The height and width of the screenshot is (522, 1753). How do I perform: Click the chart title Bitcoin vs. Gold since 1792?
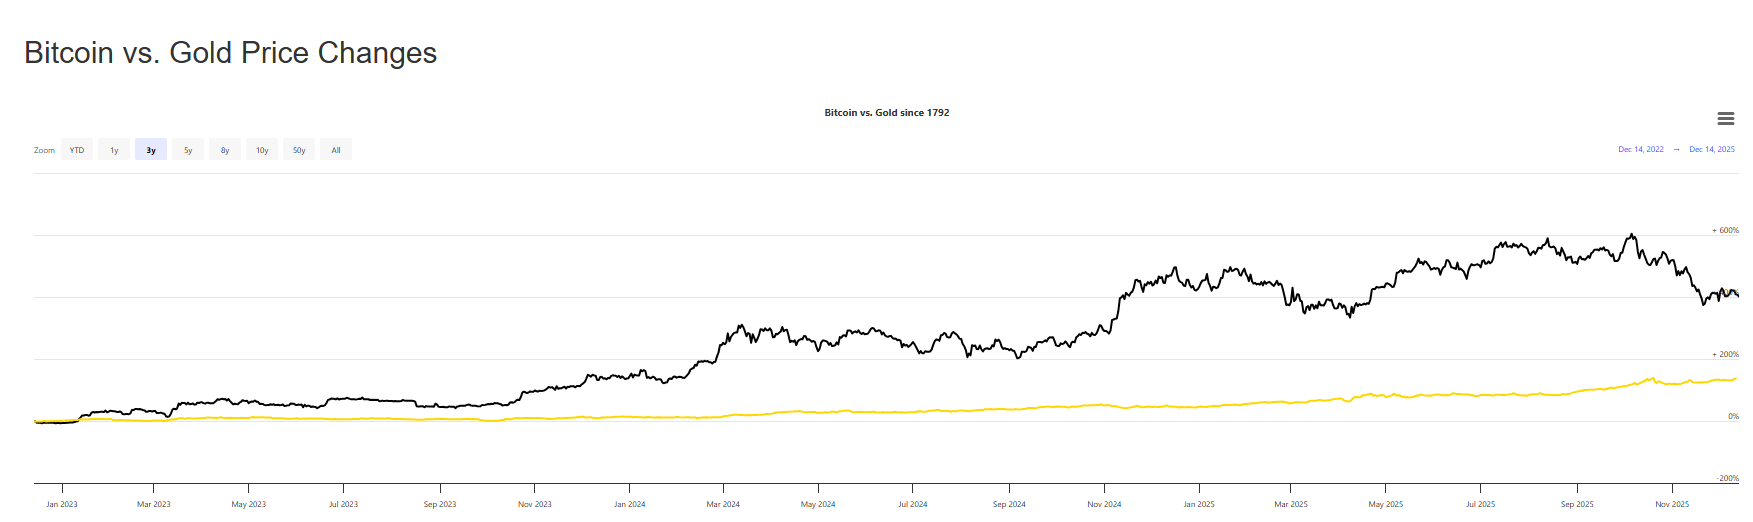coord(886,113)
